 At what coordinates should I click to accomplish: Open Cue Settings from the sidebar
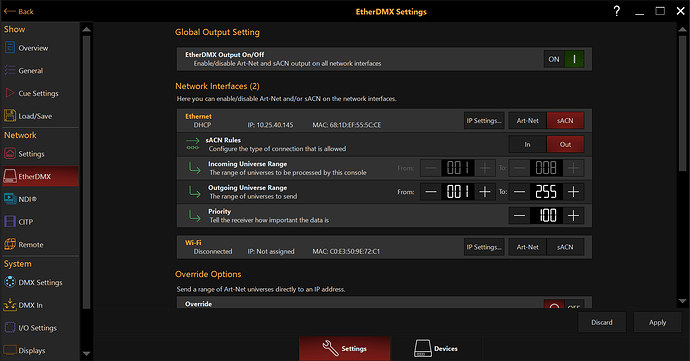pyautogui.click(x=40, y=93)
